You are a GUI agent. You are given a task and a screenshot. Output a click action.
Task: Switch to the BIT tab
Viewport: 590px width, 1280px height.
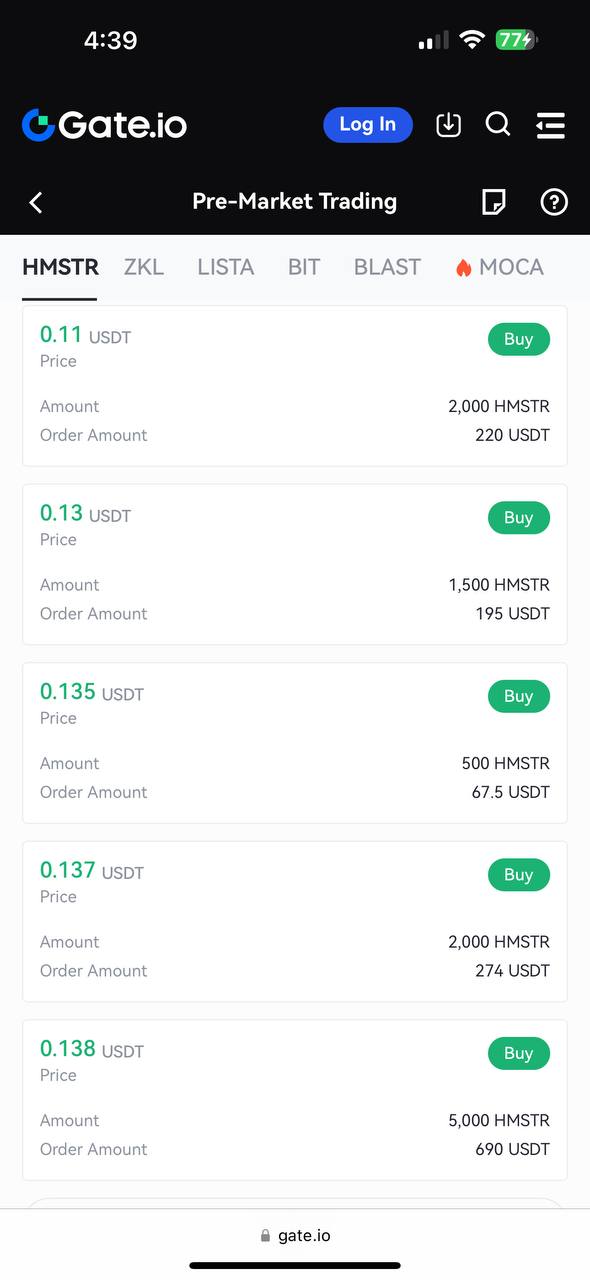[x=303, y=267]
